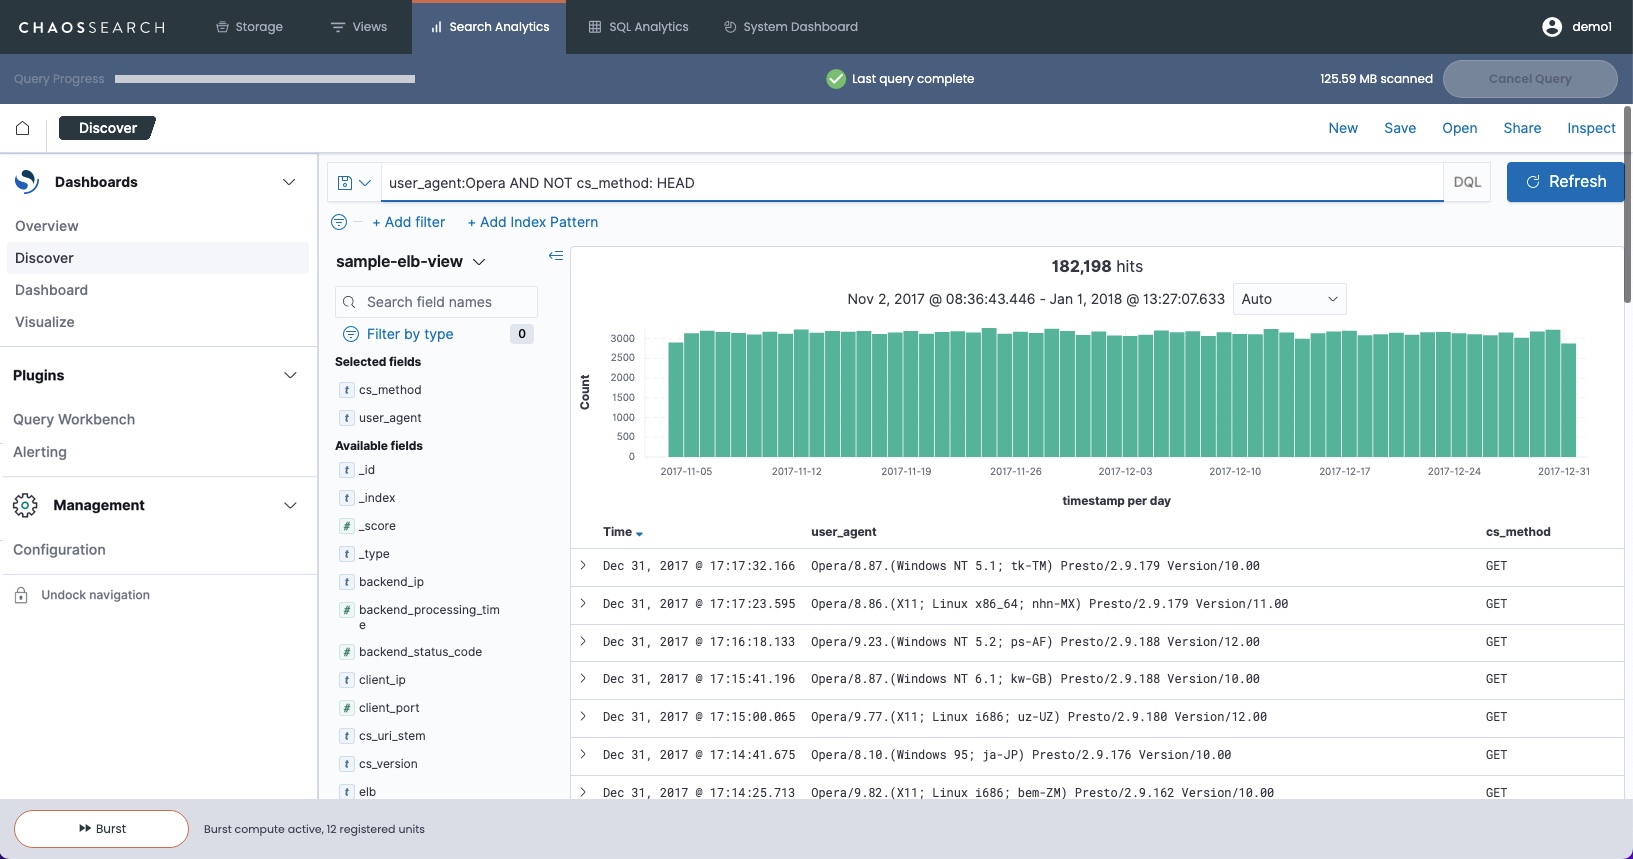Click the Undock navigation lock icon
The width and height of the screenshot is (1633, 859).
21,595
